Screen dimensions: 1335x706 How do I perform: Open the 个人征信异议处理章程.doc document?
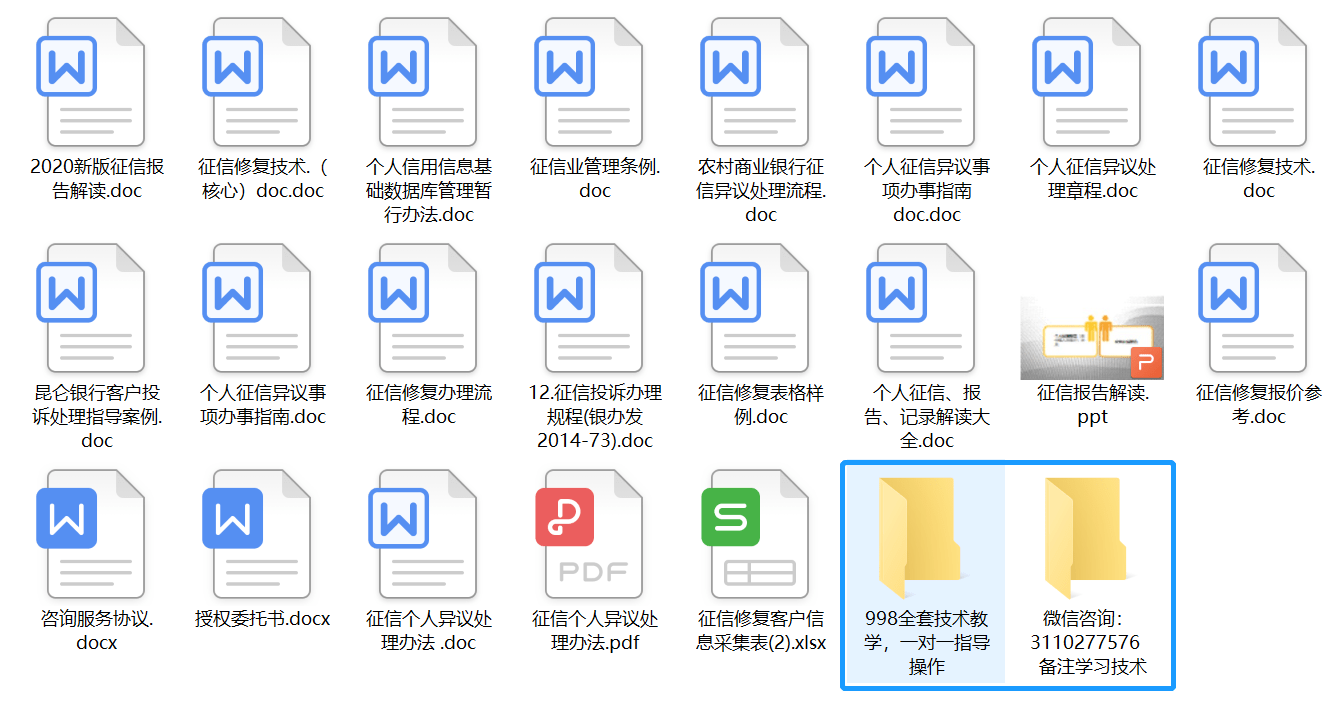(1093, 83)
